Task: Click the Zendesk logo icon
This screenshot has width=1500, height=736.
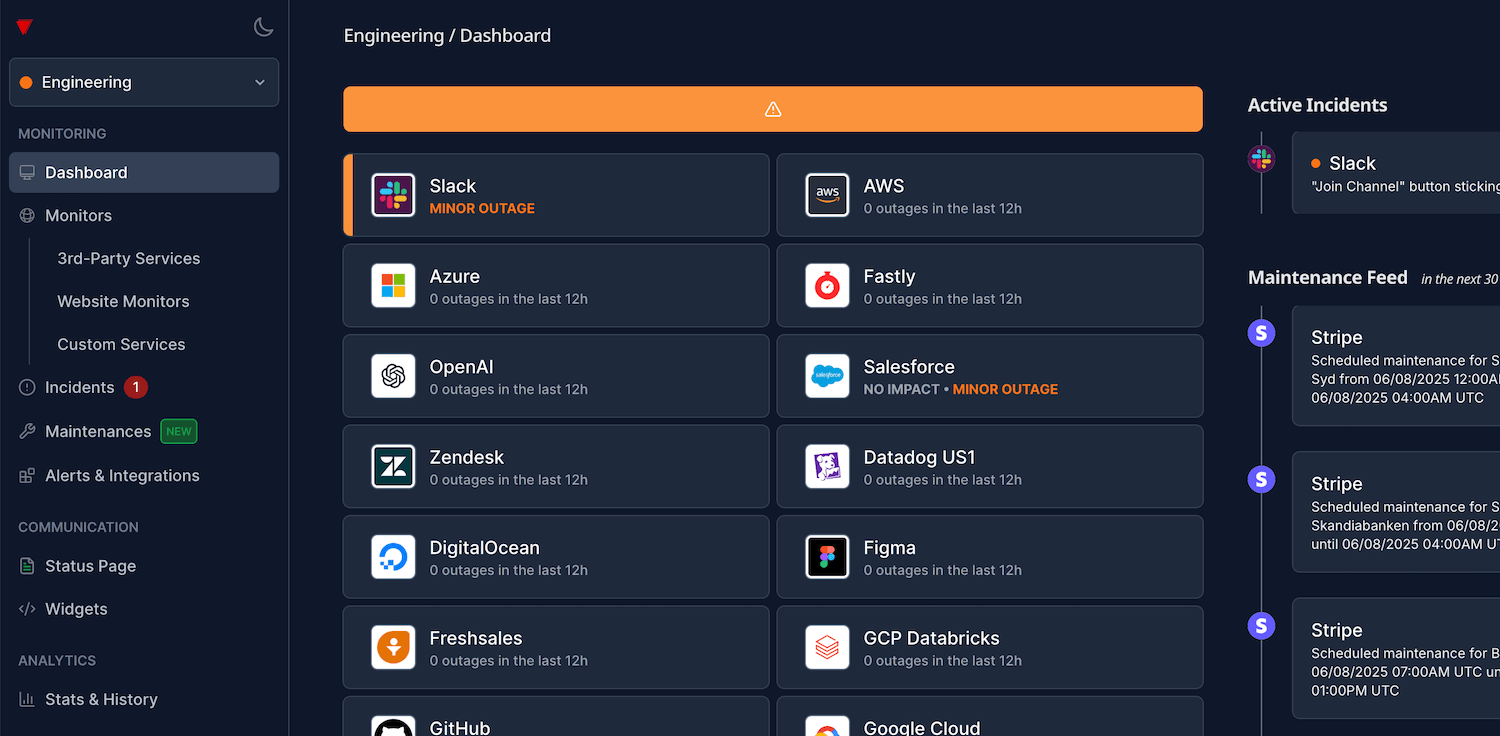Action: point(393,466)
